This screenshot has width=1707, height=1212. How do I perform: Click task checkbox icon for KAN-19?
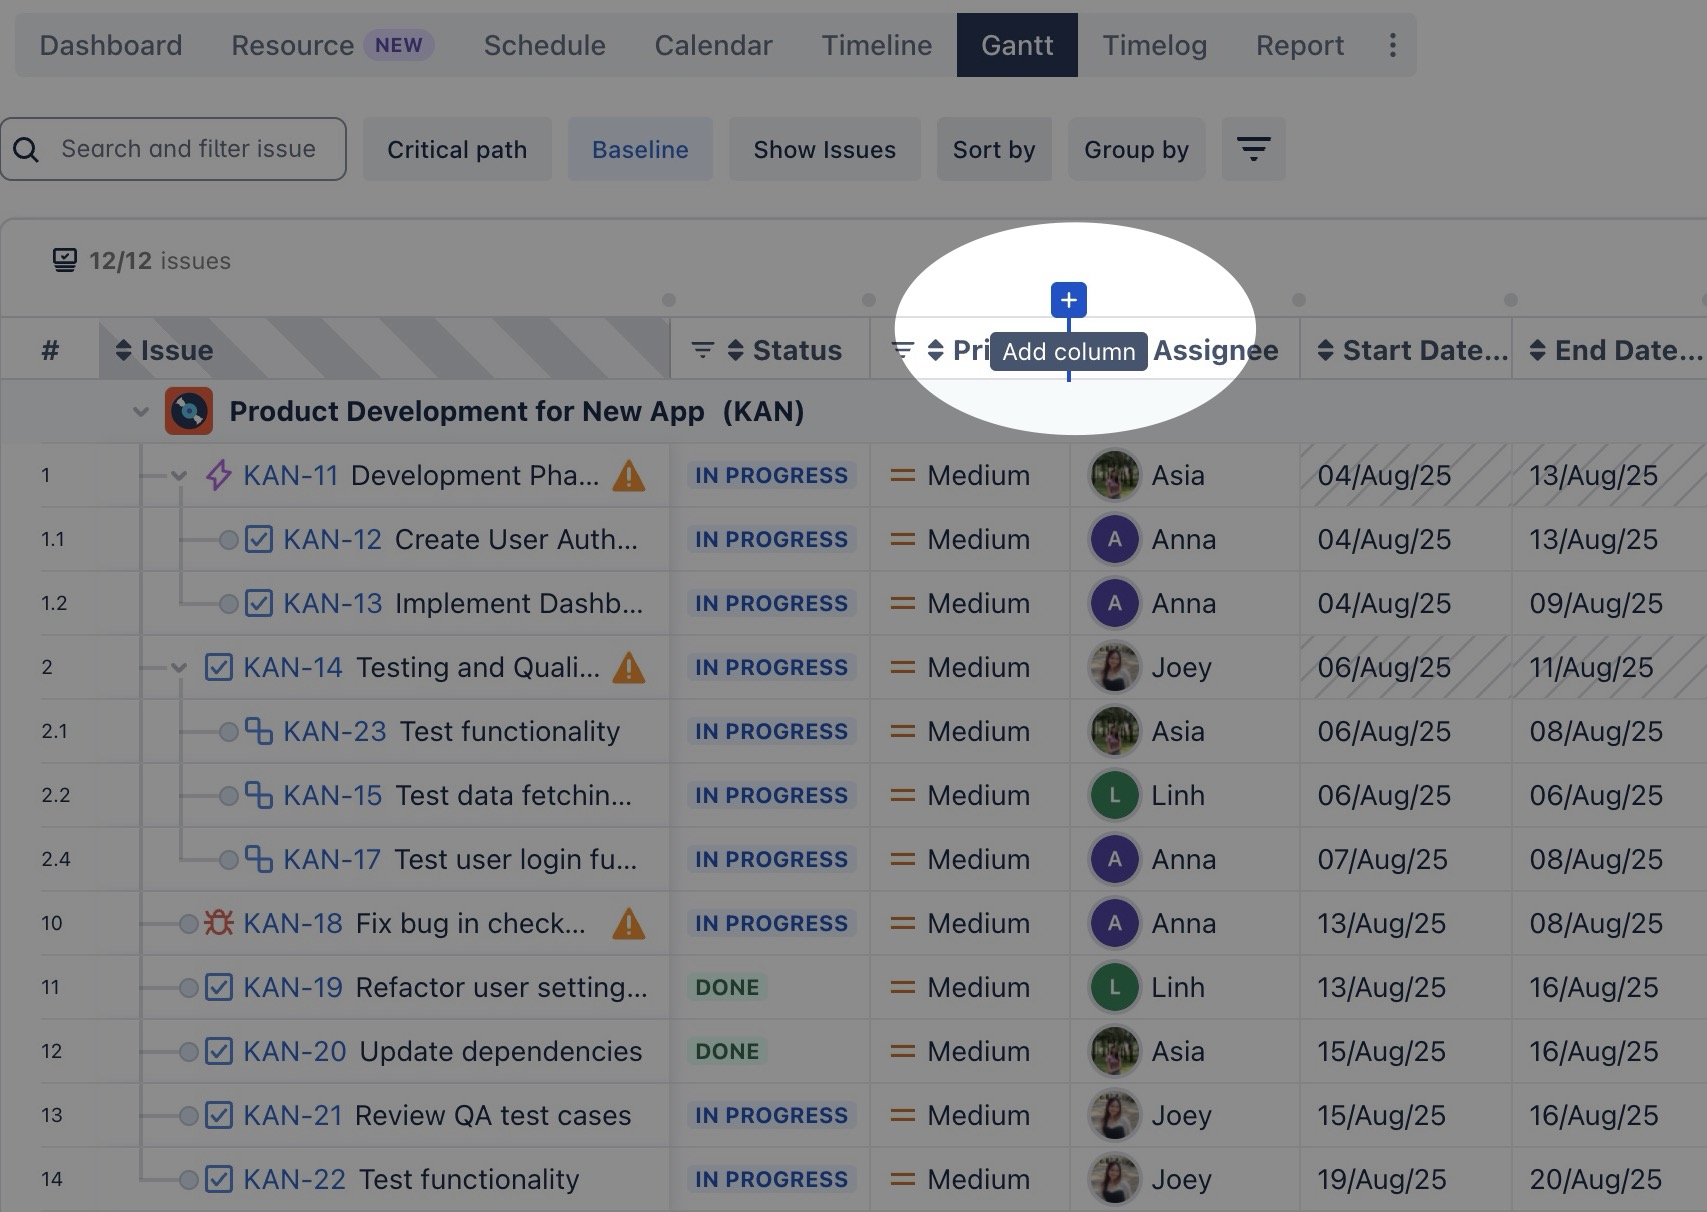[219, 988]
